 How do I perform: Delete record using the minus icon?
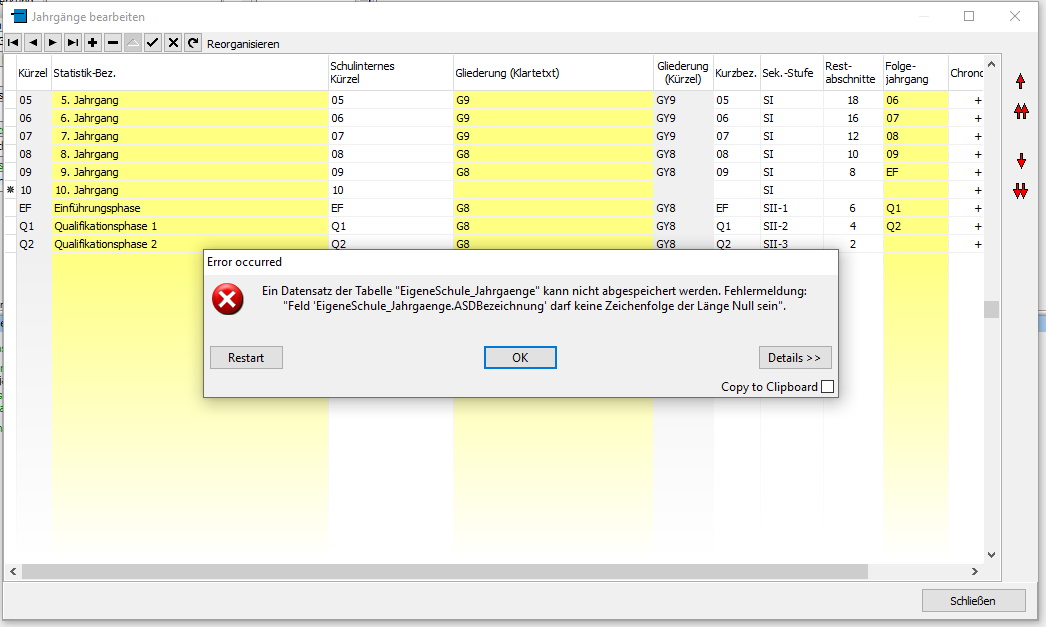113,43
